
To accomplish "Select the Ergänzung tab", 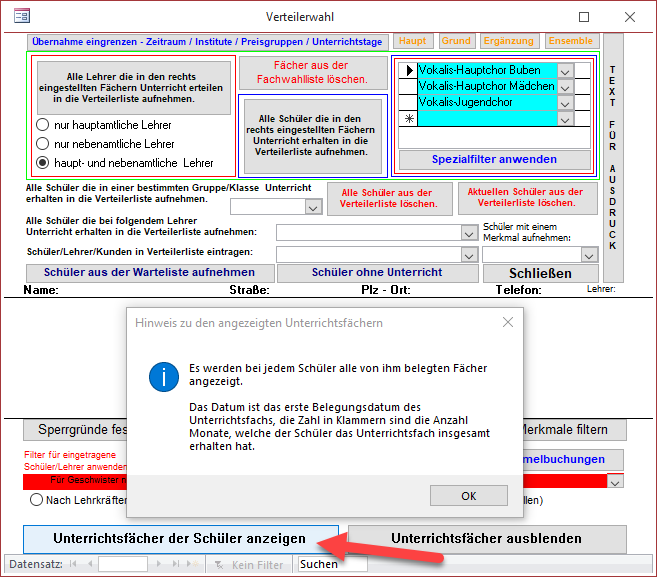I will [508, 41].
